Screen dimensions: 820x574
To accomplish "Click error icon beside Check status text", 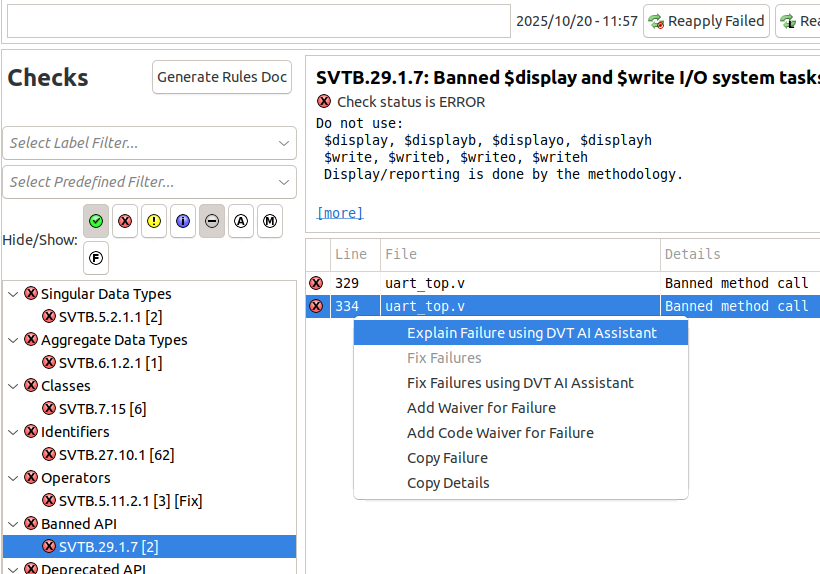I will point(324,101).
